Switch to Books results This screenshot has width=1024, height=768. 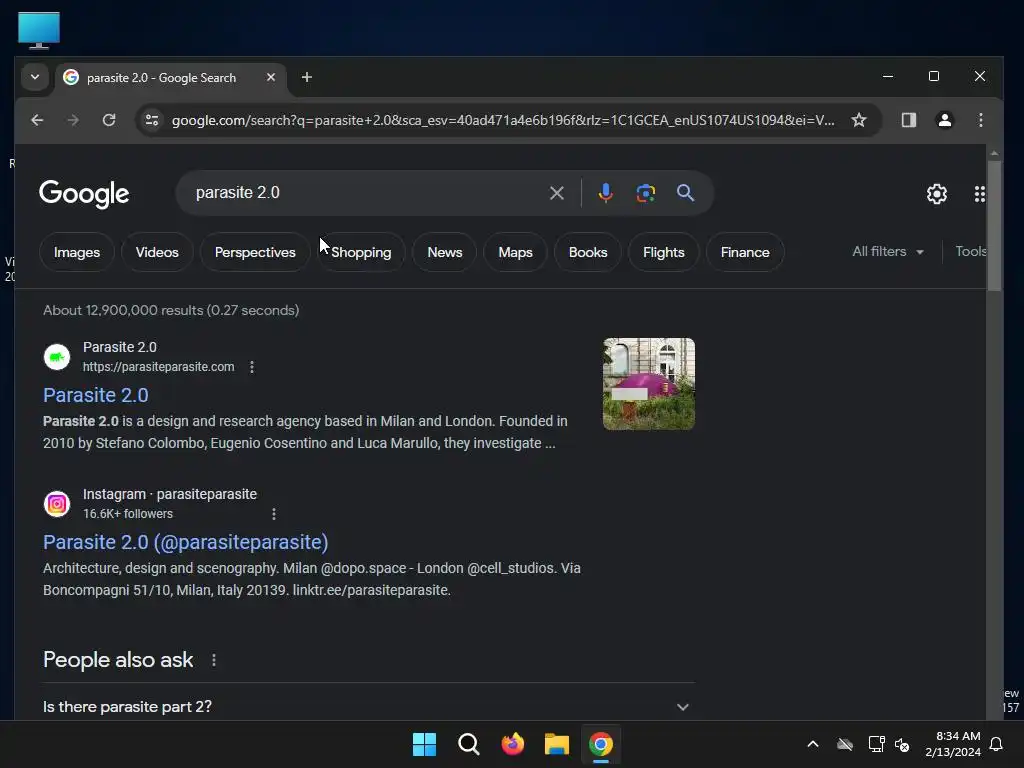[x=588, y=252]
